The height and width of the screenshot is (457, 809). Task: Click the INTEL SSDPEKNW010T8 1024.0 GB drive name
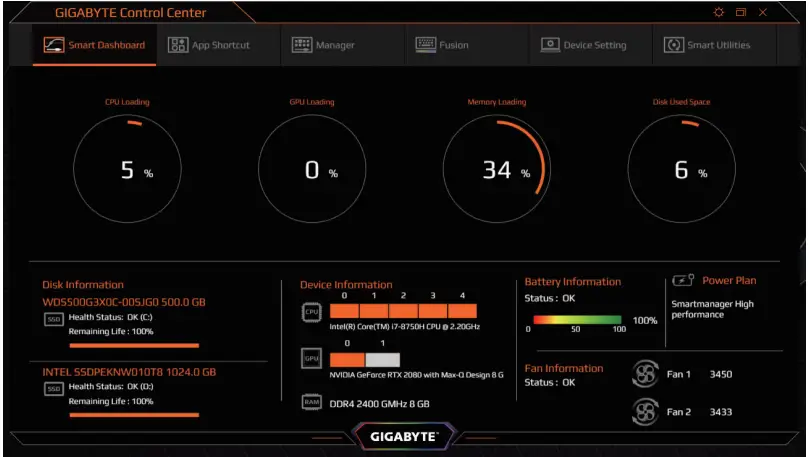click(129, 372)
